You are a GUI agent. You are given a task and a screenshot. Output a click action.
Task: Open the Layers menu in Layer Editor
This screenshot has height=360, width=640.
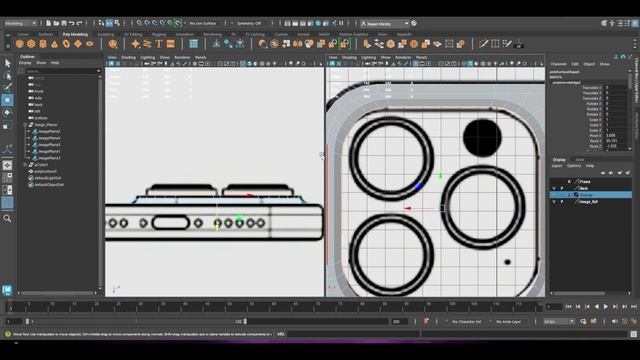(557, 166)
